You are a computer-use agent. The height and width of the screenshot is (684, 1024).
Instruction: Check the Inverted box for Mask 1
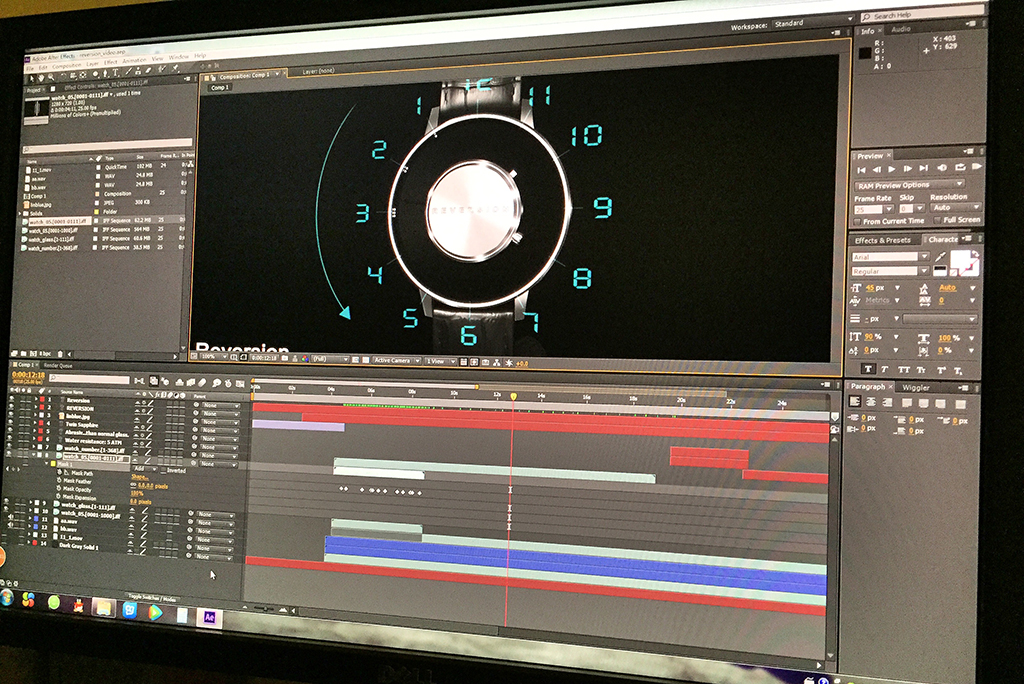(x=162, y=468)
